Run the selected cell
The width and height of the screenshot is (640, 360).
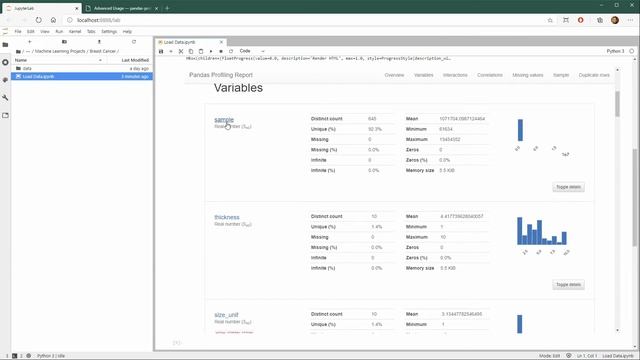click(211, 51)
